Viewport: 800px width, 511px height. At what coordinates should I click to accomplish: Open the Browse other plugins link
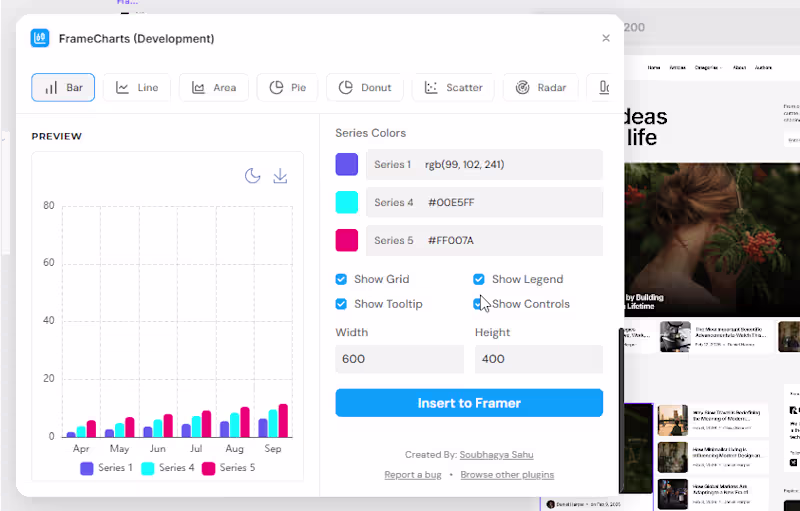click(x=507, y=475)
